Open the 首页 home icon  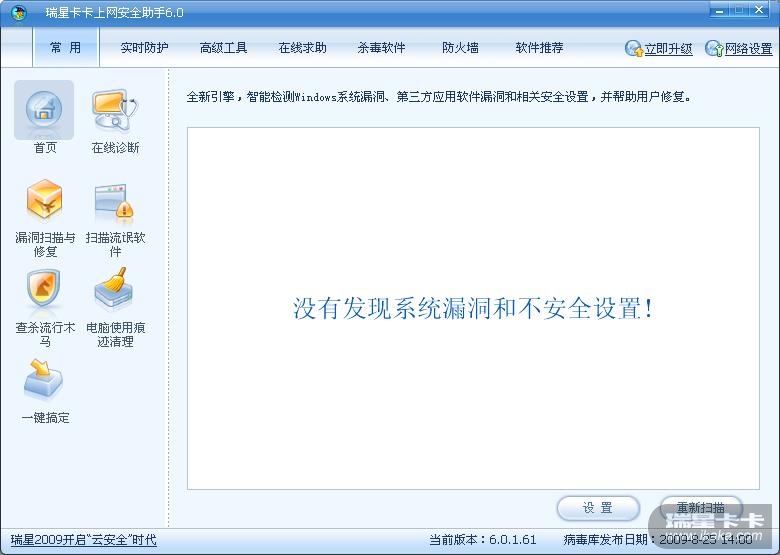(44, 110)
